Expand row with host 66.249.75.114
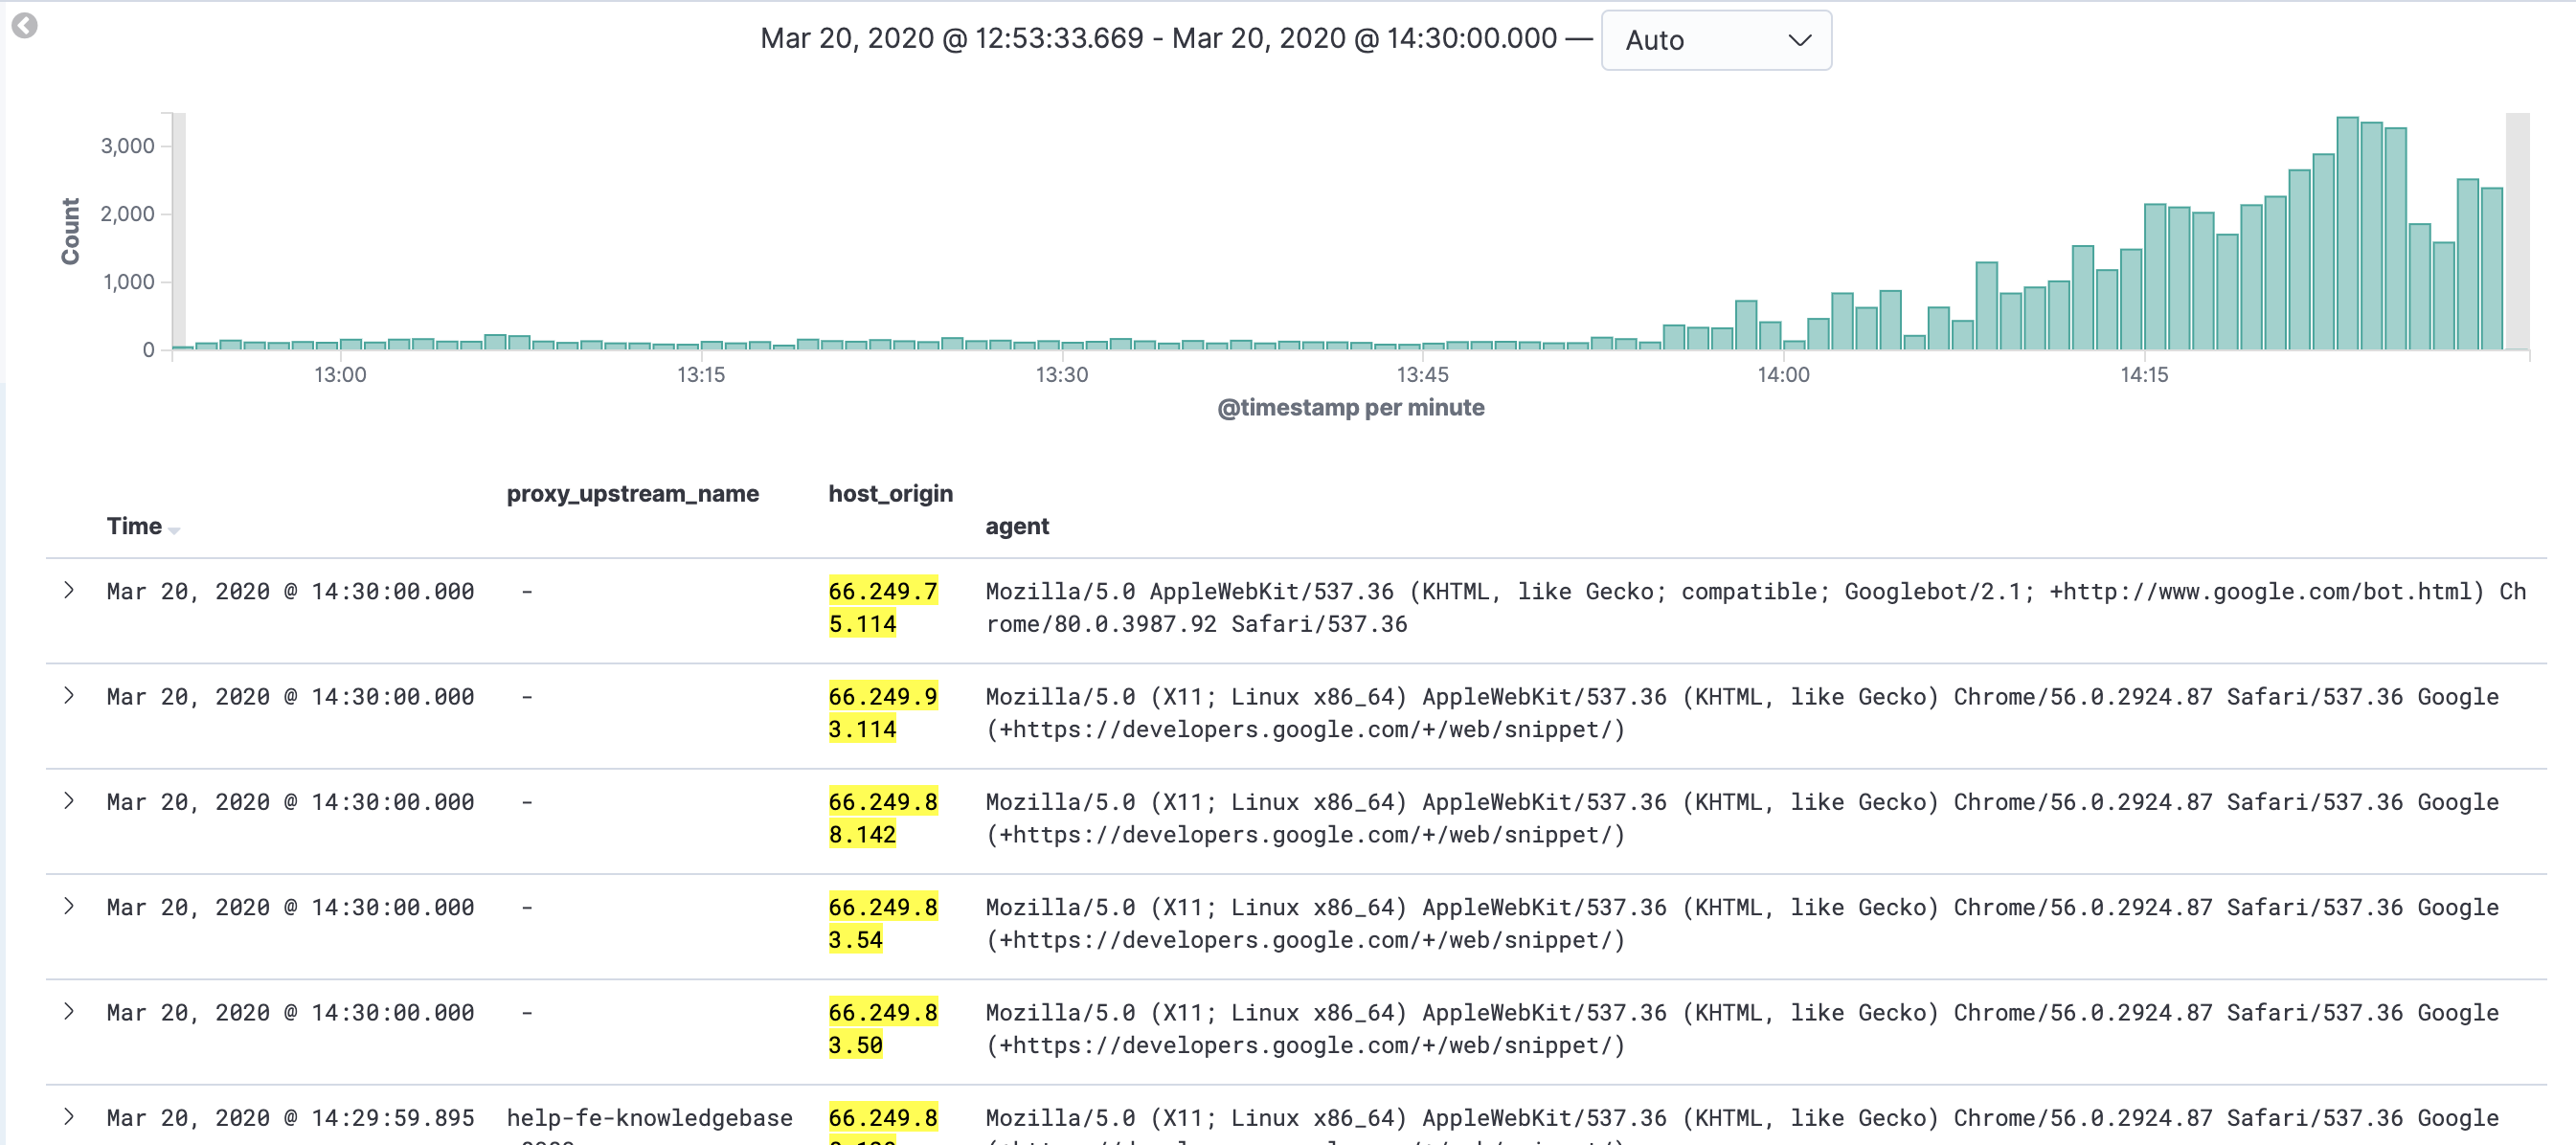 69,590
